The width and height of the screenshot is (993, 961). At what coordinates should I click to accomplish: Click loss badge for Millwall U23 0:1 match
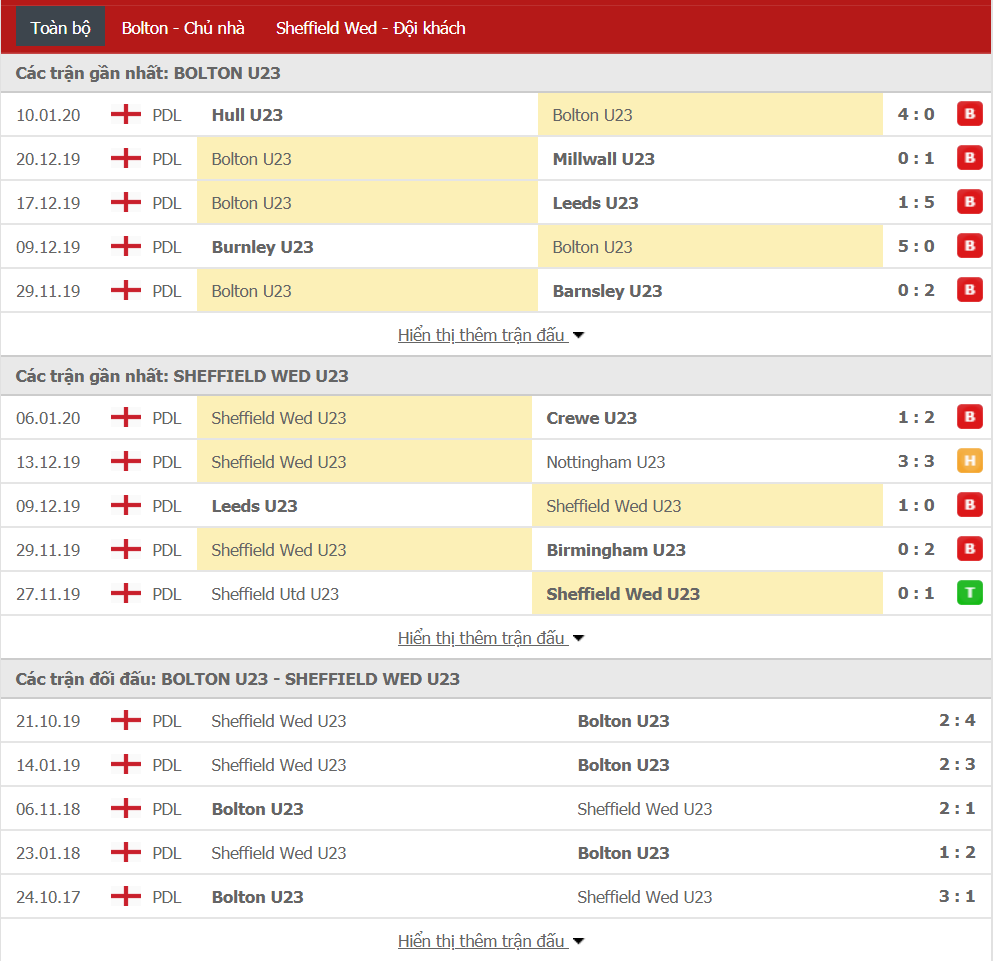point(970,158)
